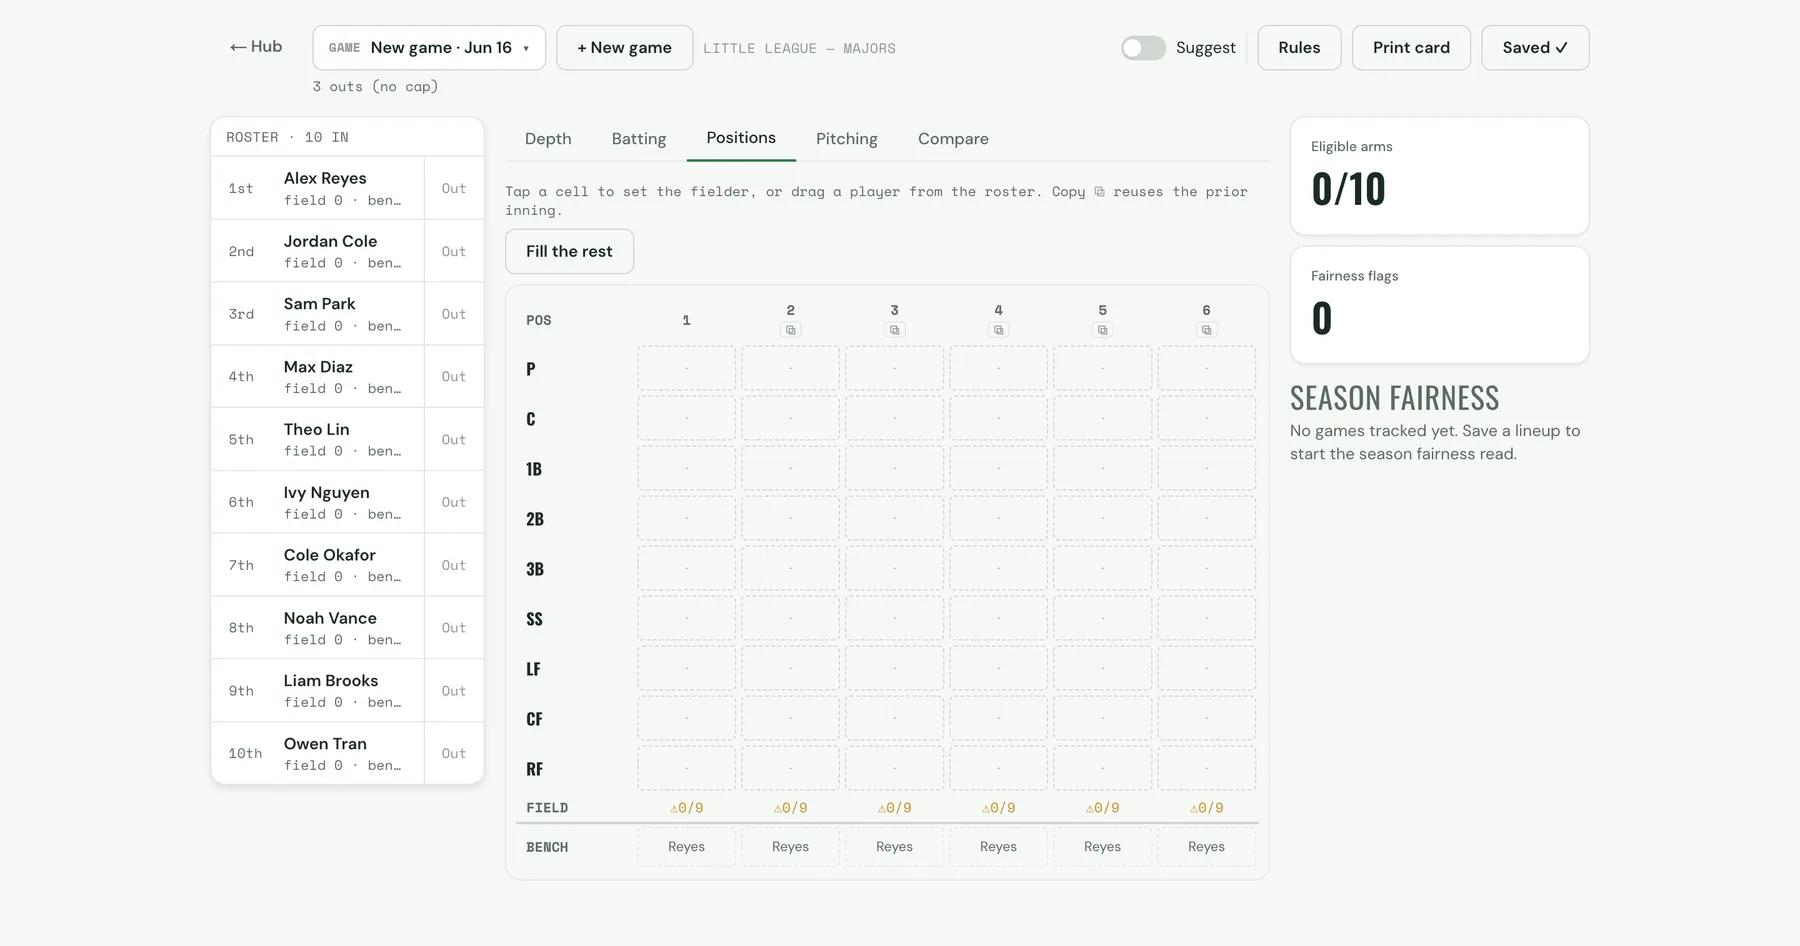Image resolution: width=1800 pixels, height=946 pixels.
Task: Open the Rules button
Action: click(1299, 48)
